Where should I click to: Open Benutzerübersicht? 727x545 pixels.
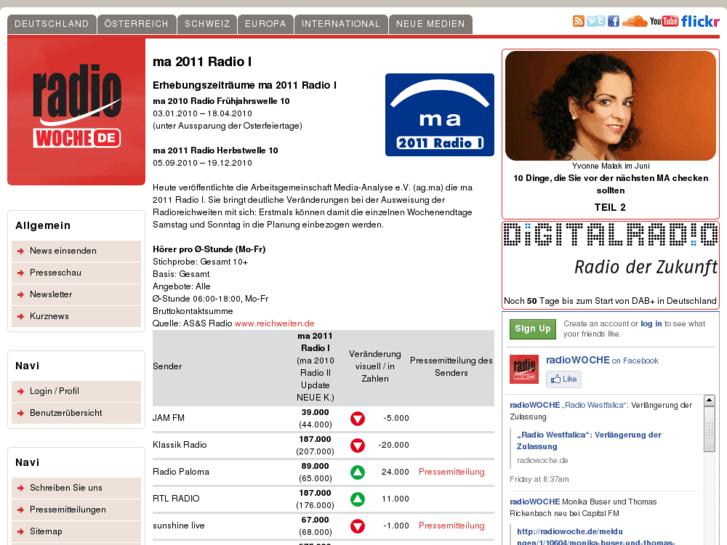[x=77, y=413]
